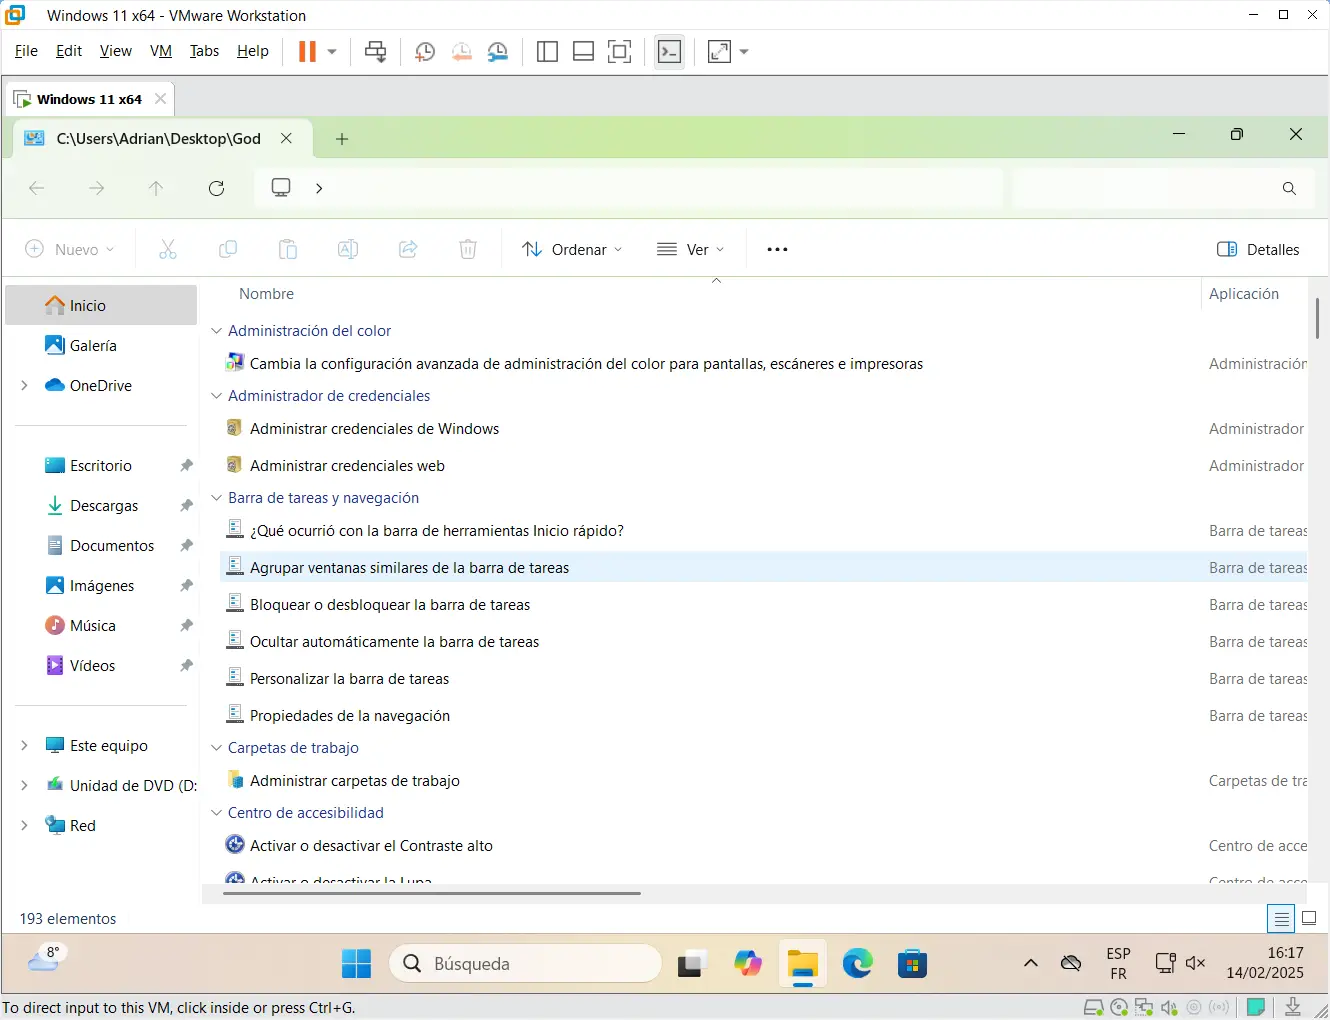Select Activar o desactivar el Contraste alto
The height and width of the screenshot is (1020, 1330).
click(x=371, y=845)
